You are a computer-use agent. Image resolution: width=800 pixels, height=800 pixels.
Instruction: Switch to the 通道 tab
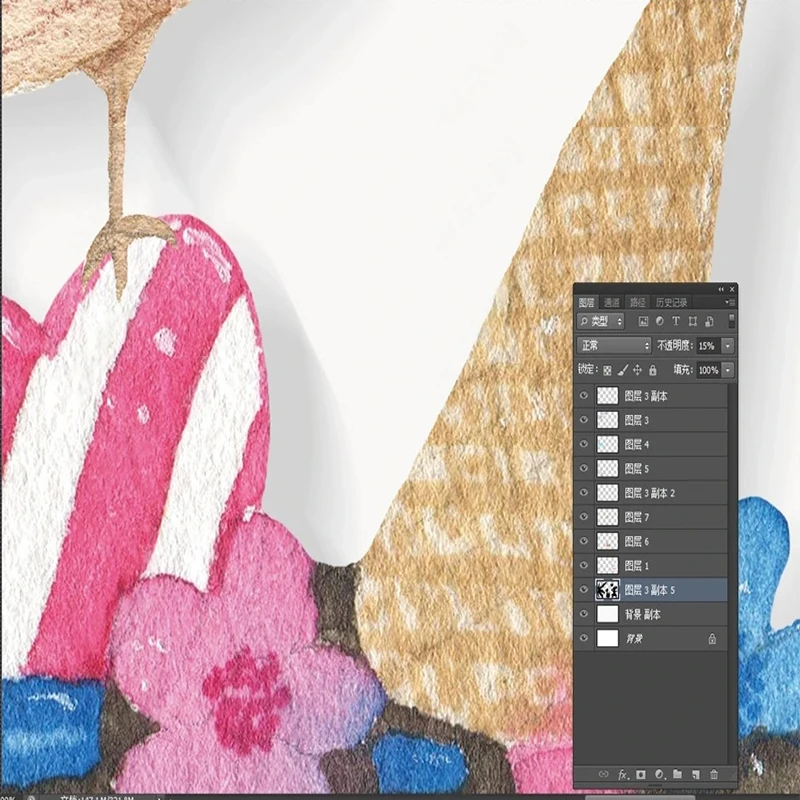click(612, 303)
